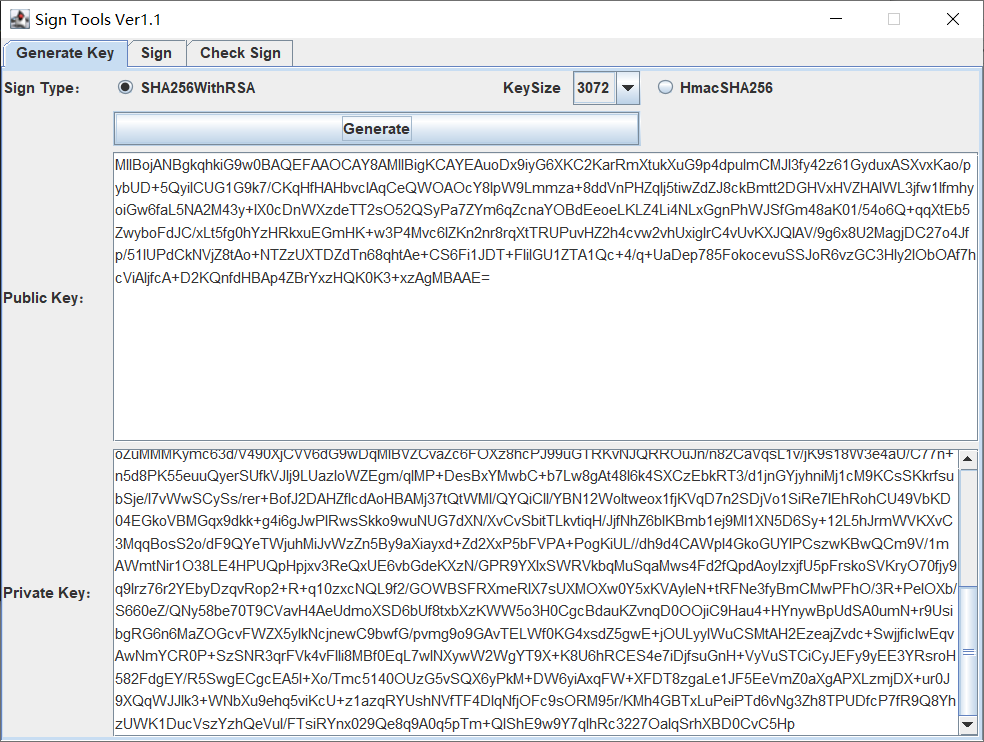This screenshot has height=742, width=984.
Task: Open the KeySize dropdown arrow
Action: 628,88
